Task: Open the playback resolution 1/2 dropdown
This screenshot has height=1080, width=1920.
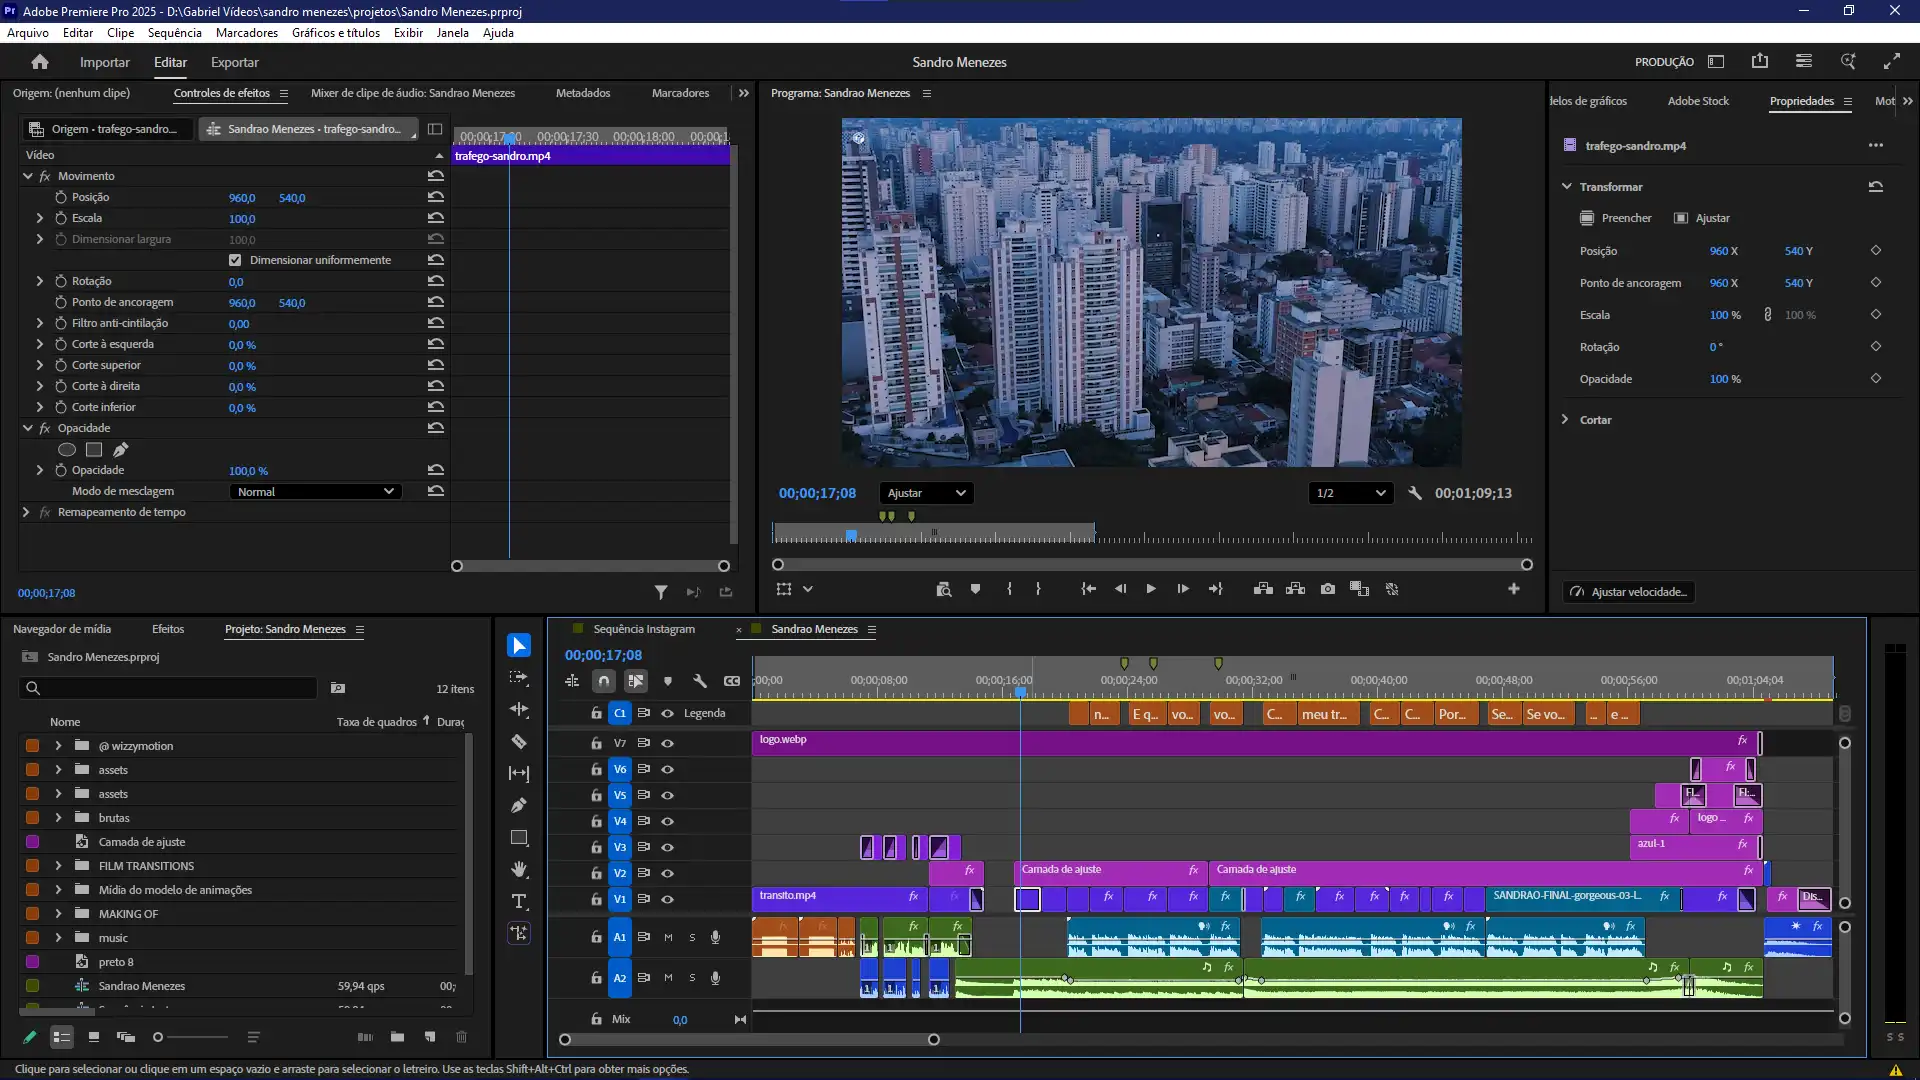Action: [x=1350, y=493]
